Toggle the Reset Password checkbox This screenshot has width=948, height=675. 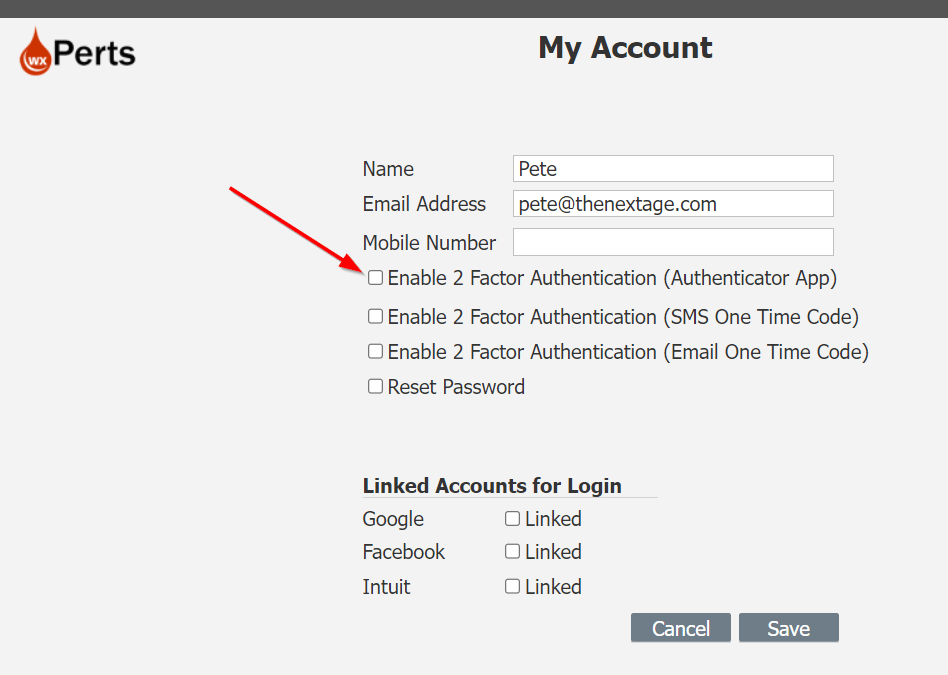375,386
